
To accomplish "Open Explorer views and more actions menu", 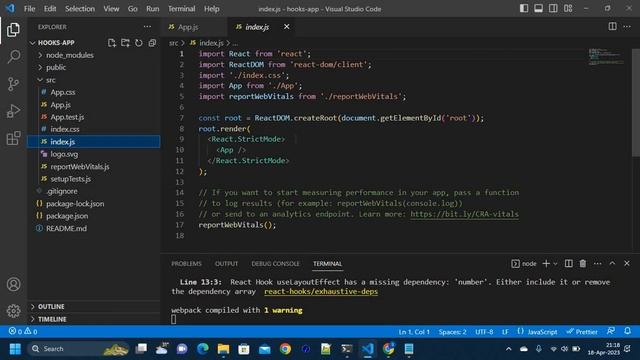I will coord(147,27).
